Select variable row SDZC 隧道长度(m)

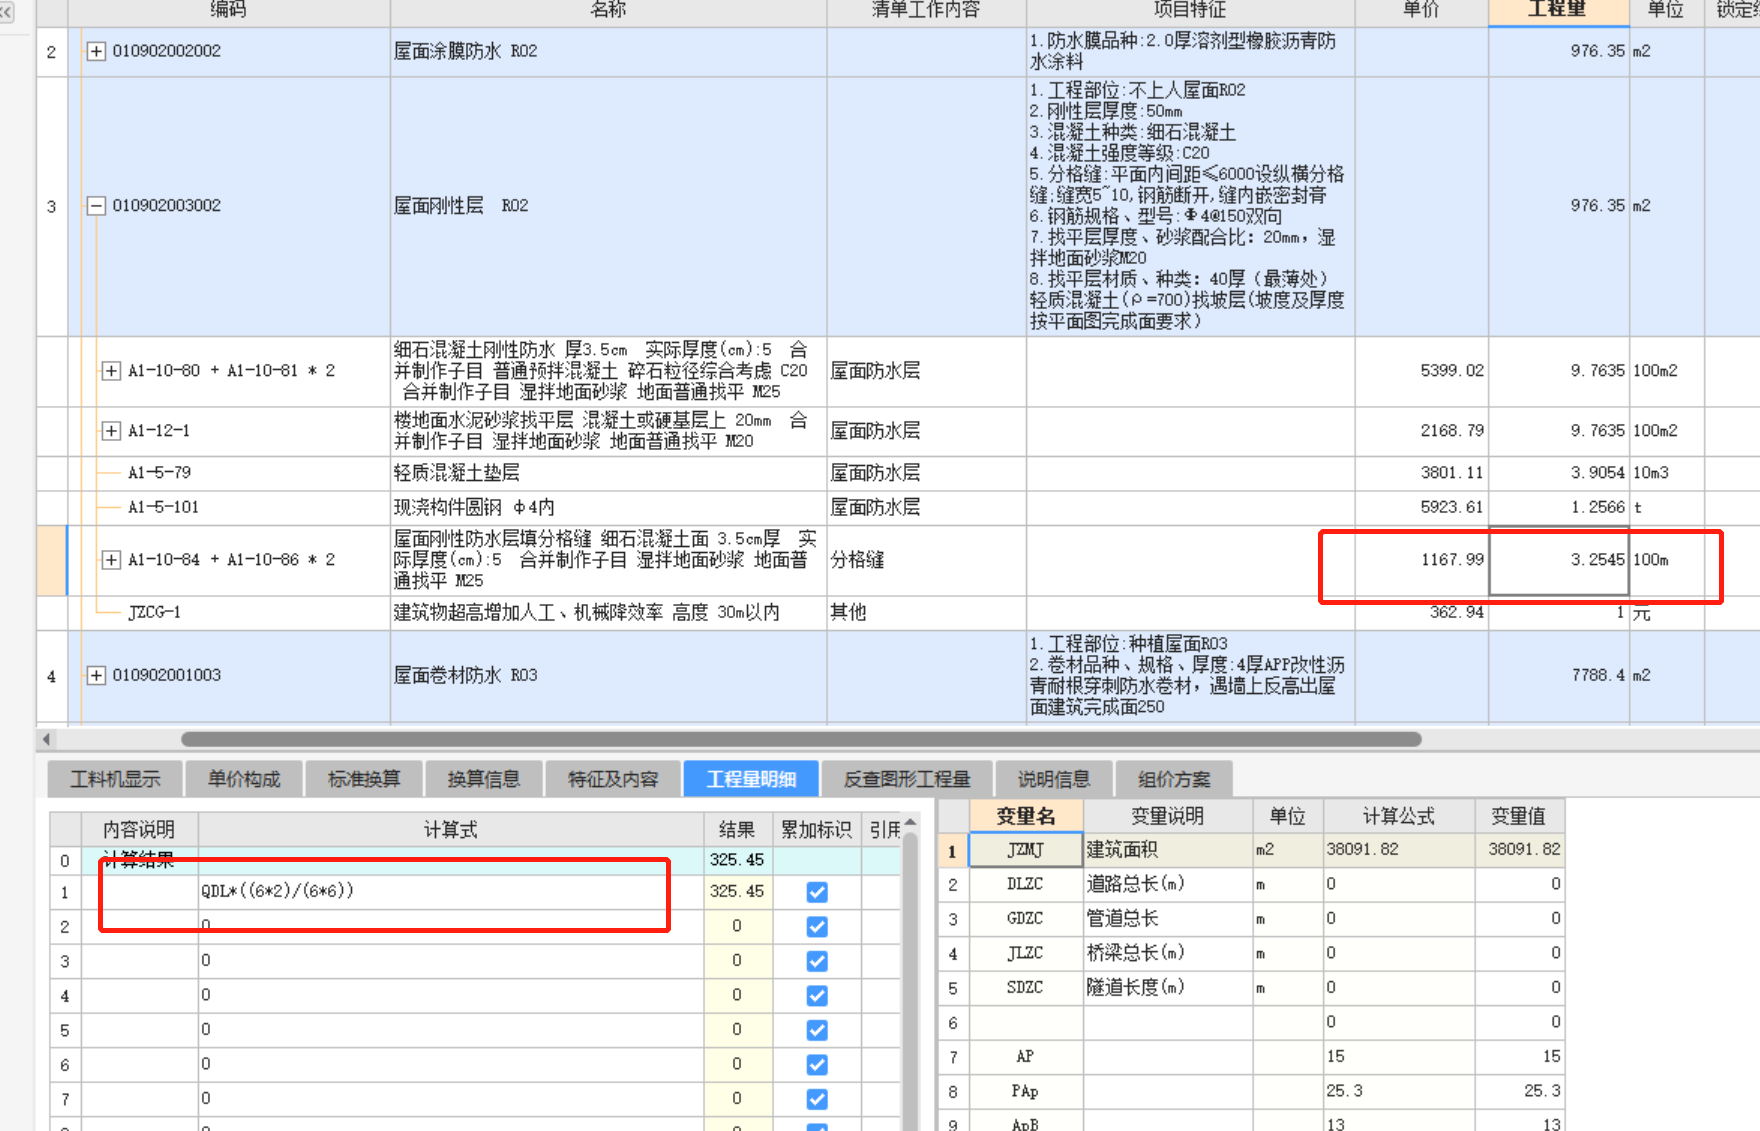[x=1251, y=988]
